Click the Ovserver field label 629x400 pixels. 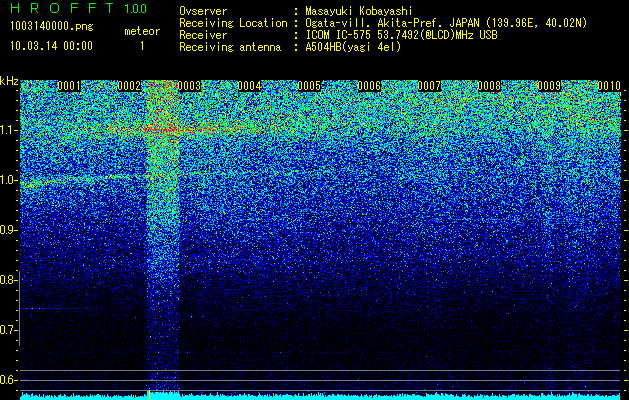(x=203, y=11)
